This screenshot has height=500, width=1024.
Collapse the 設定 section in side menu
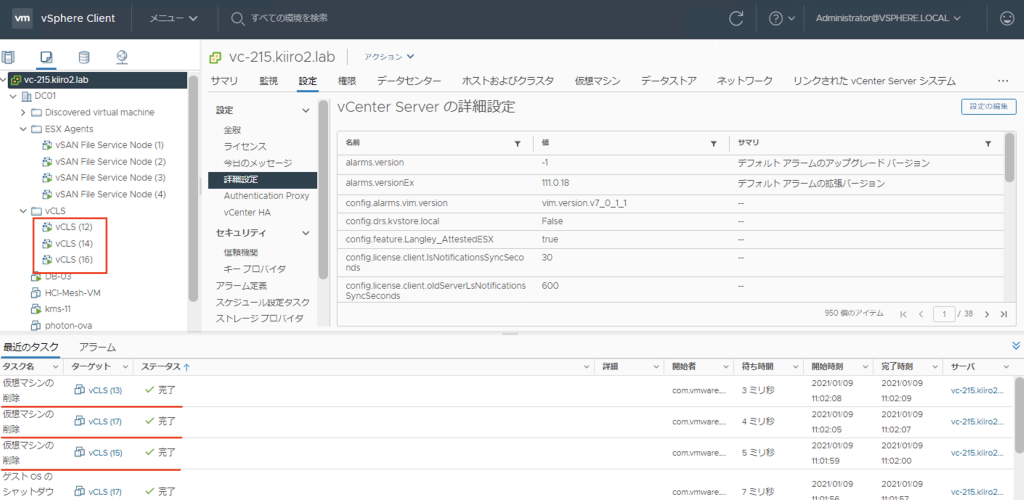tap(305, 110)
